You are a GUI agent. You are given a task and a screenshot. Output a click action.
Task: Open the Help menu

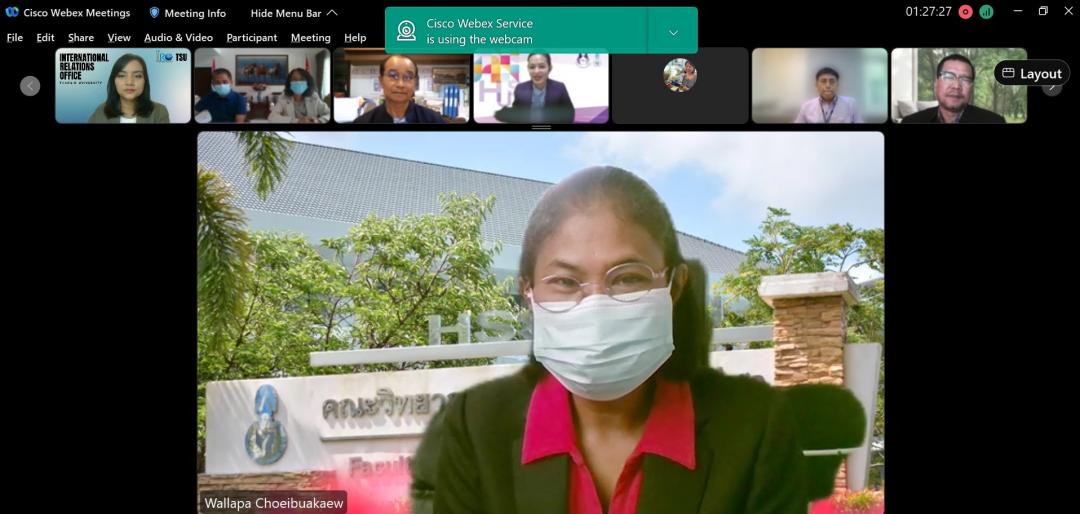[355, 38]
